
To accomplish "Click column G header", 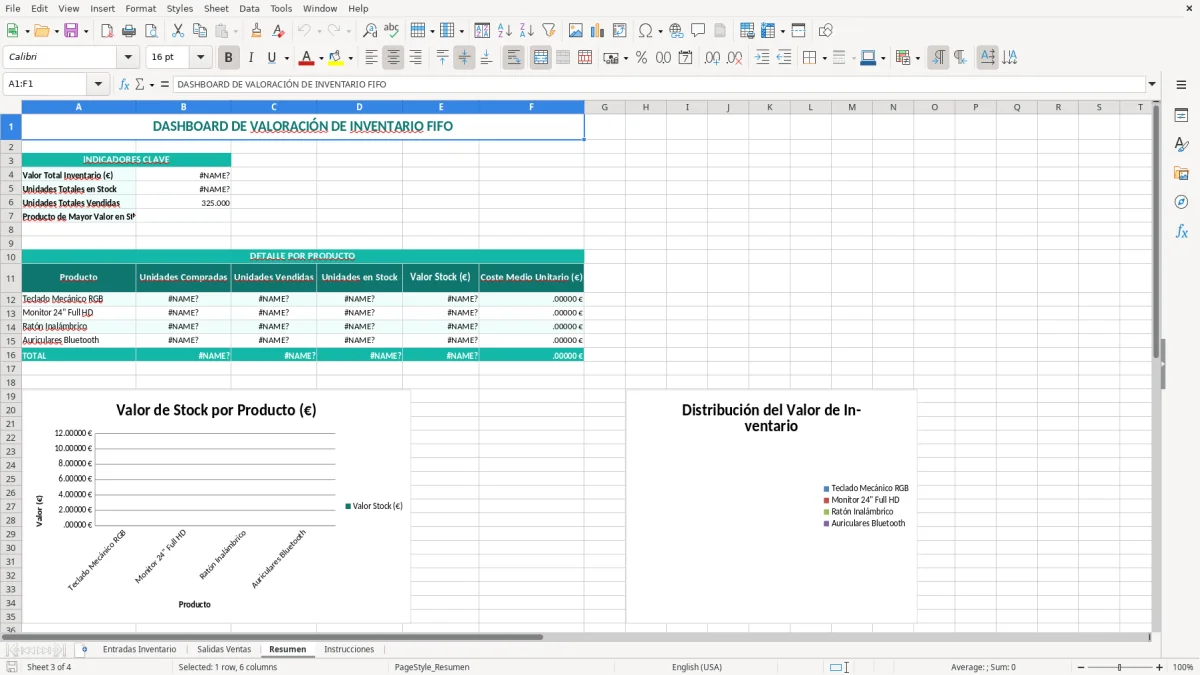I will point(604,107).
